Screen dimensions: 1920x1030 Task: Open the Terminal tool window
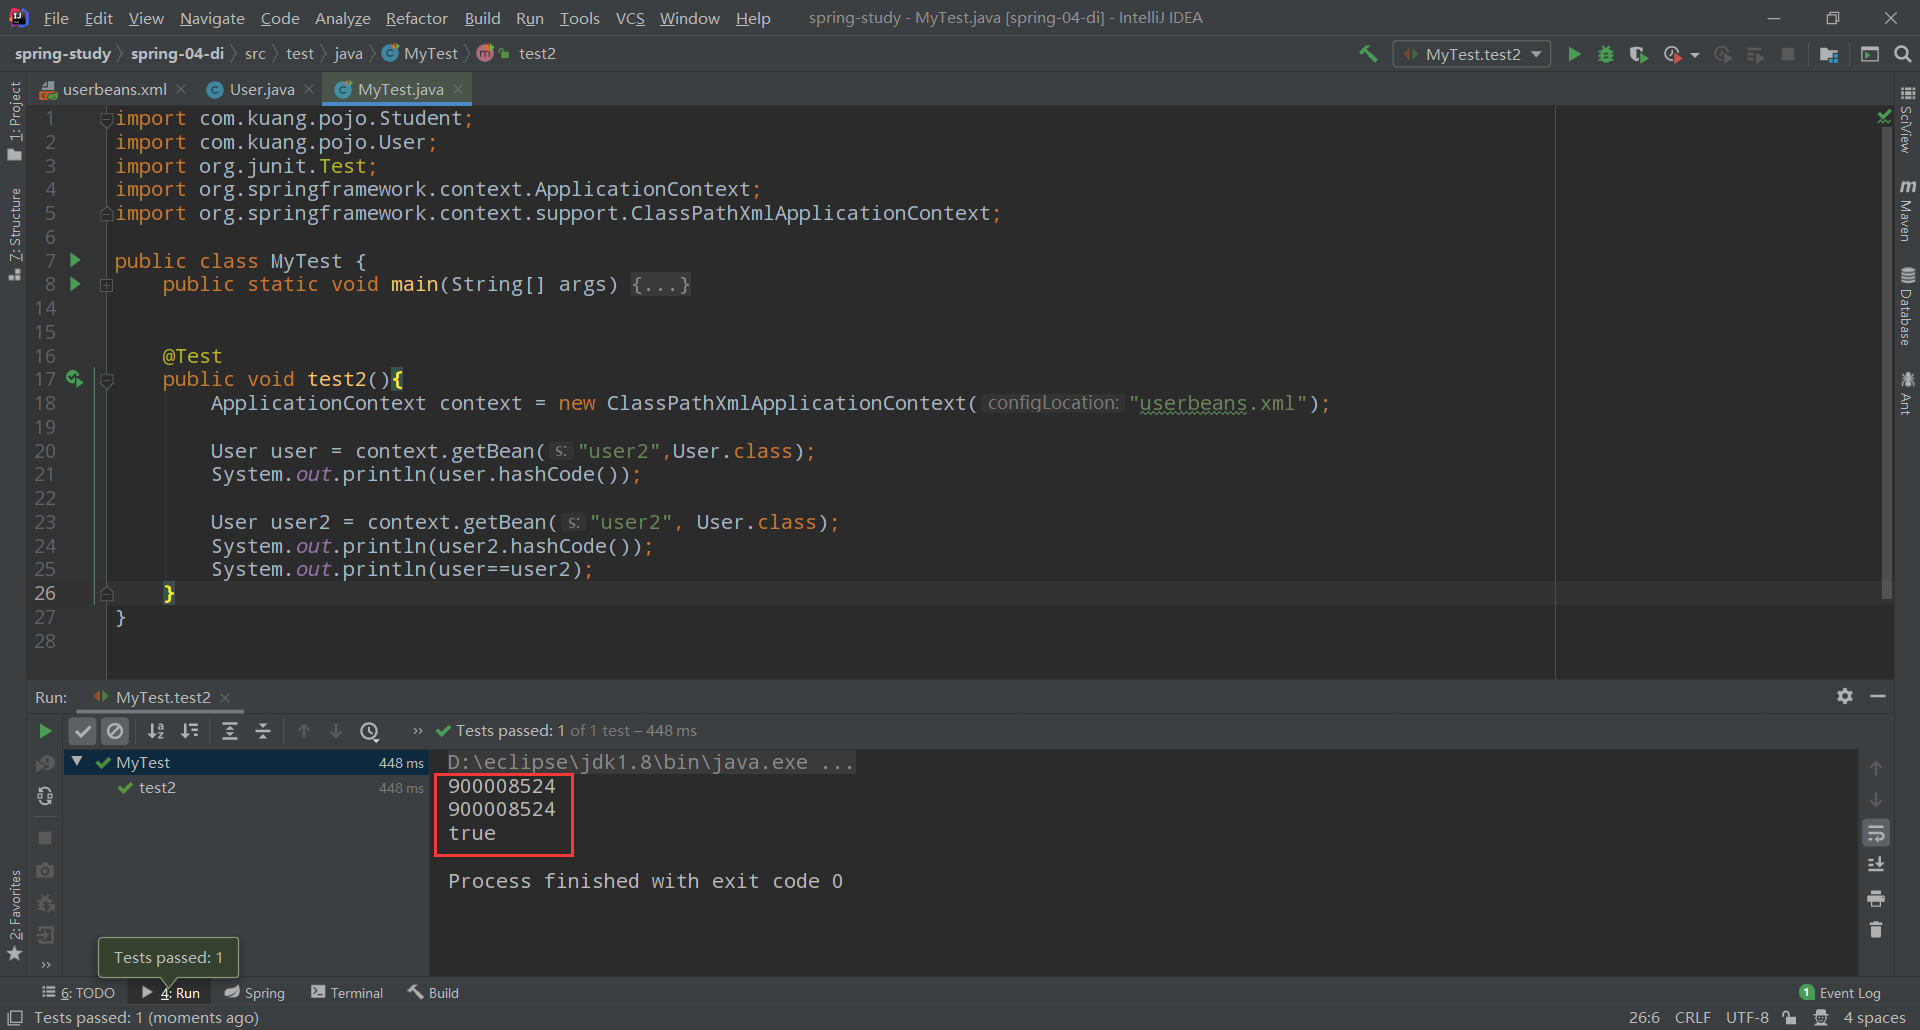click(347, 992)
